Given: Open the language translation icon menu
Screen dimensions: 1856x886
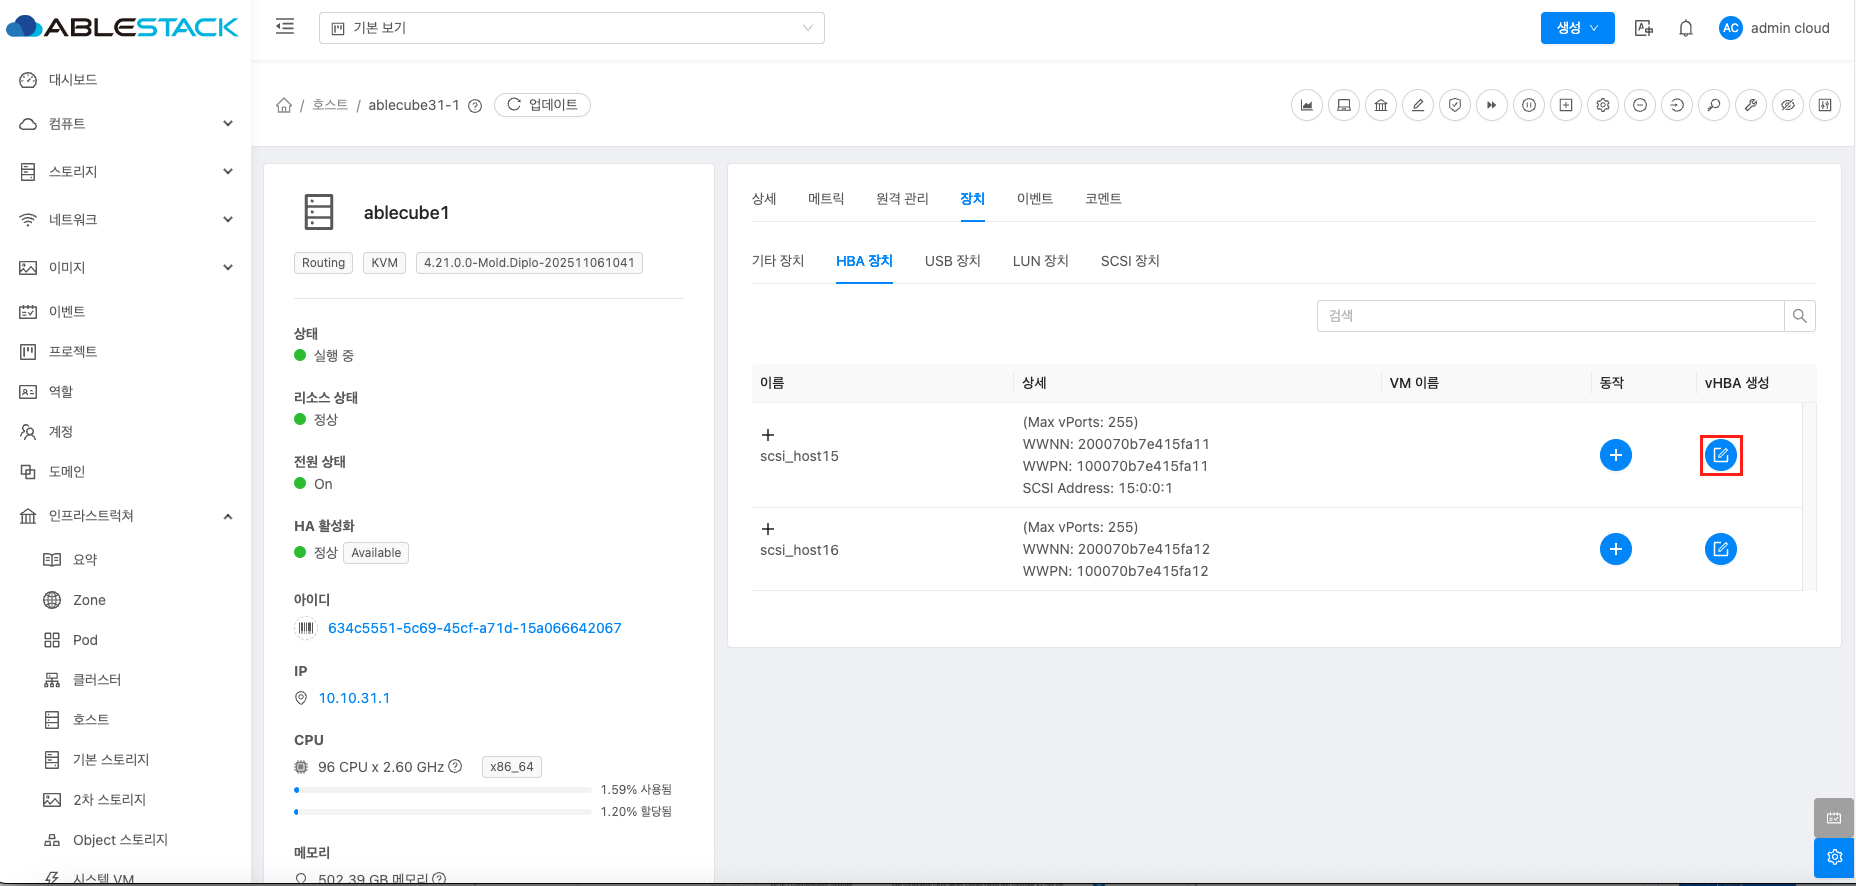Looking at the screenshot, I should (1643, 28).
